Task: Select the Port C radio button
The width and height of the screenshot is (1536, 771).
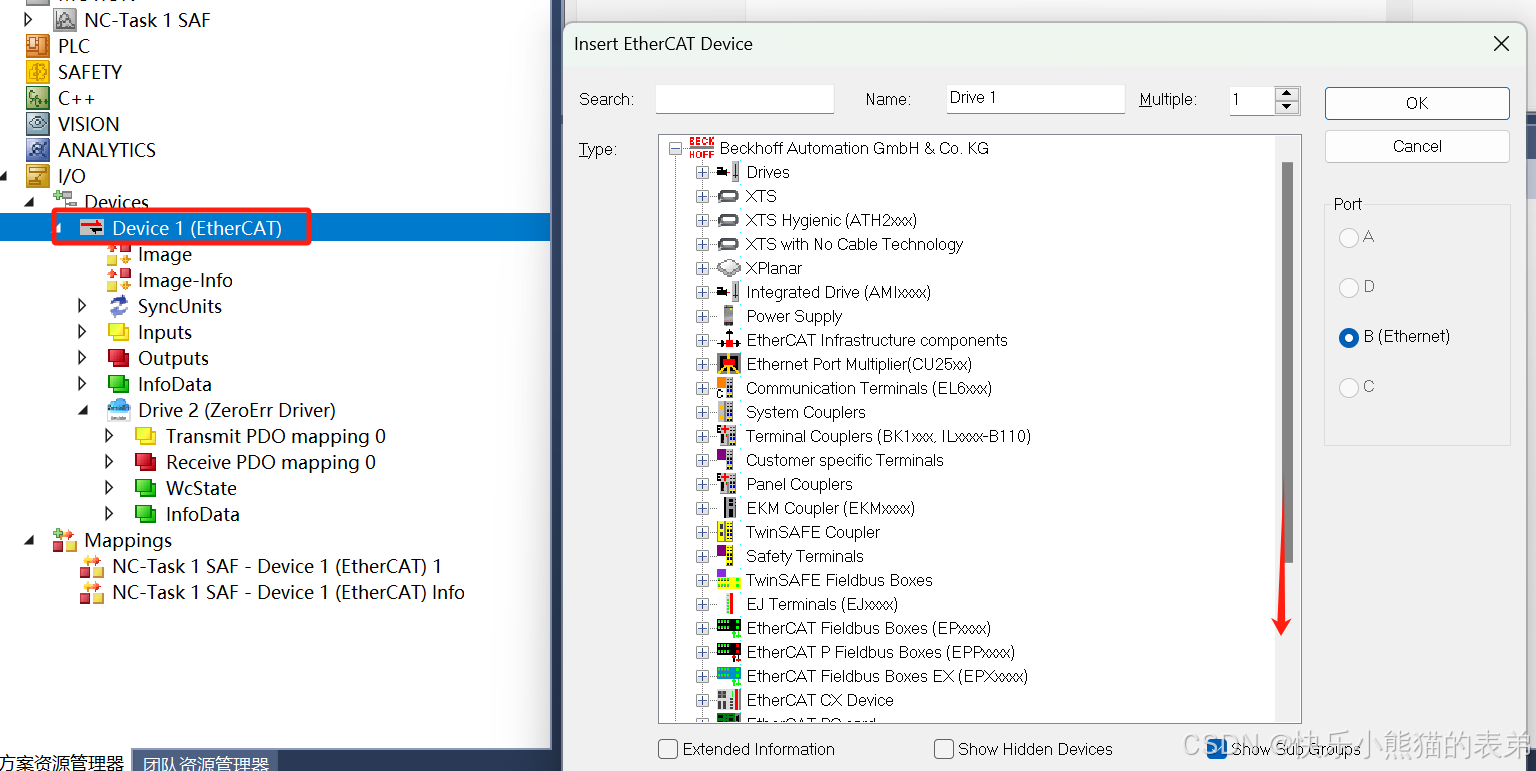Action: point(1348,387)
